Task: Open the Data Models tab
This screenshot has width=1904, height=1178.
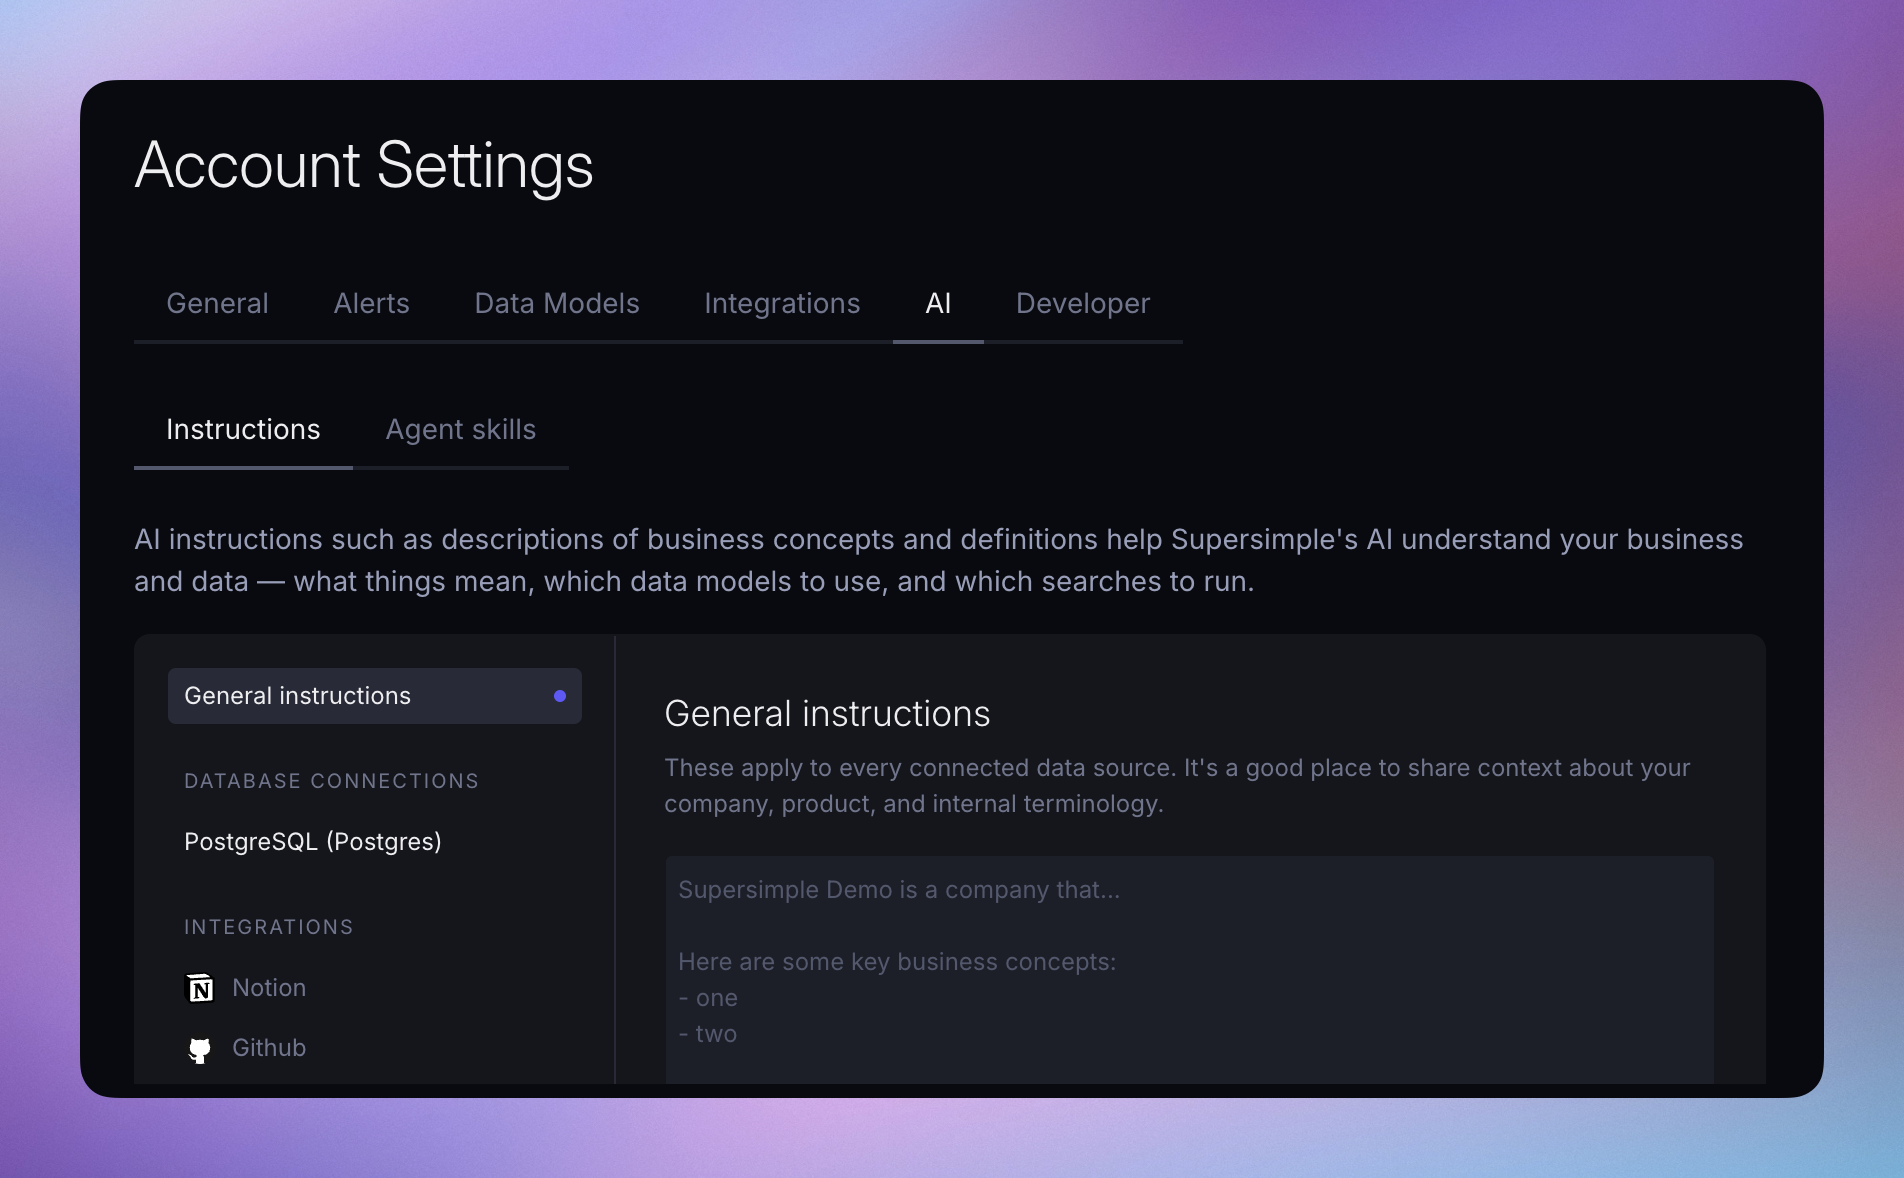Action: (557, 303)
